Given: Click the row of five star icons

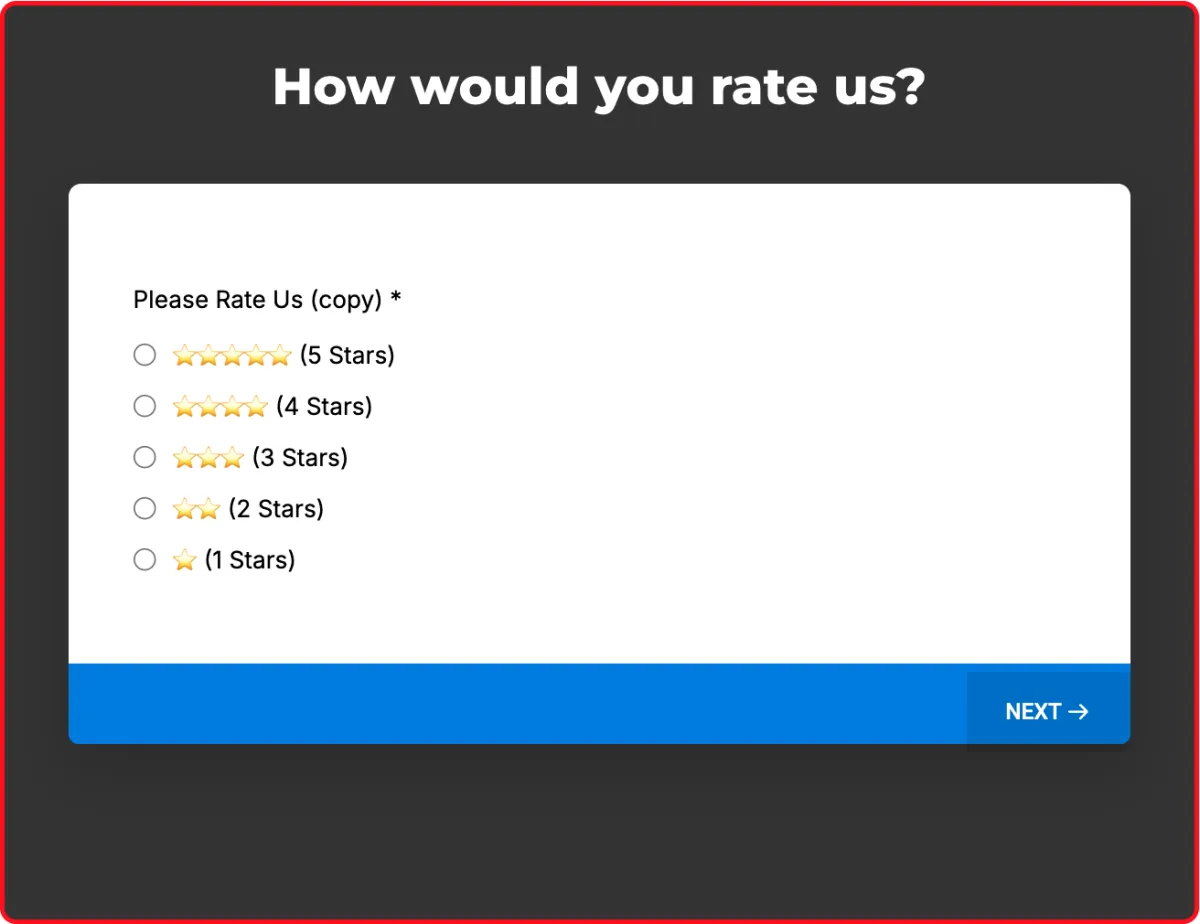Looking at the screenshot, I should (x=231, y=355).
